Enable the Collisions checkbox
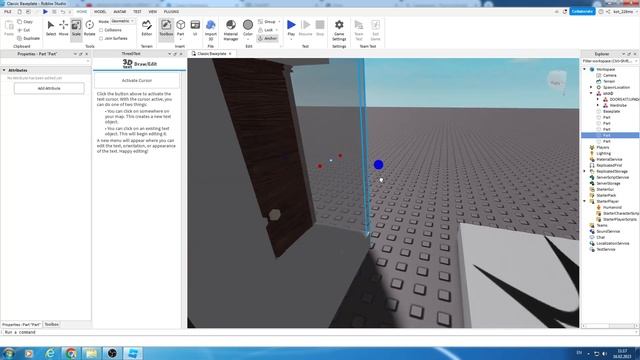The height and width of the screenshot is (360, 640). tap(101, 30)
